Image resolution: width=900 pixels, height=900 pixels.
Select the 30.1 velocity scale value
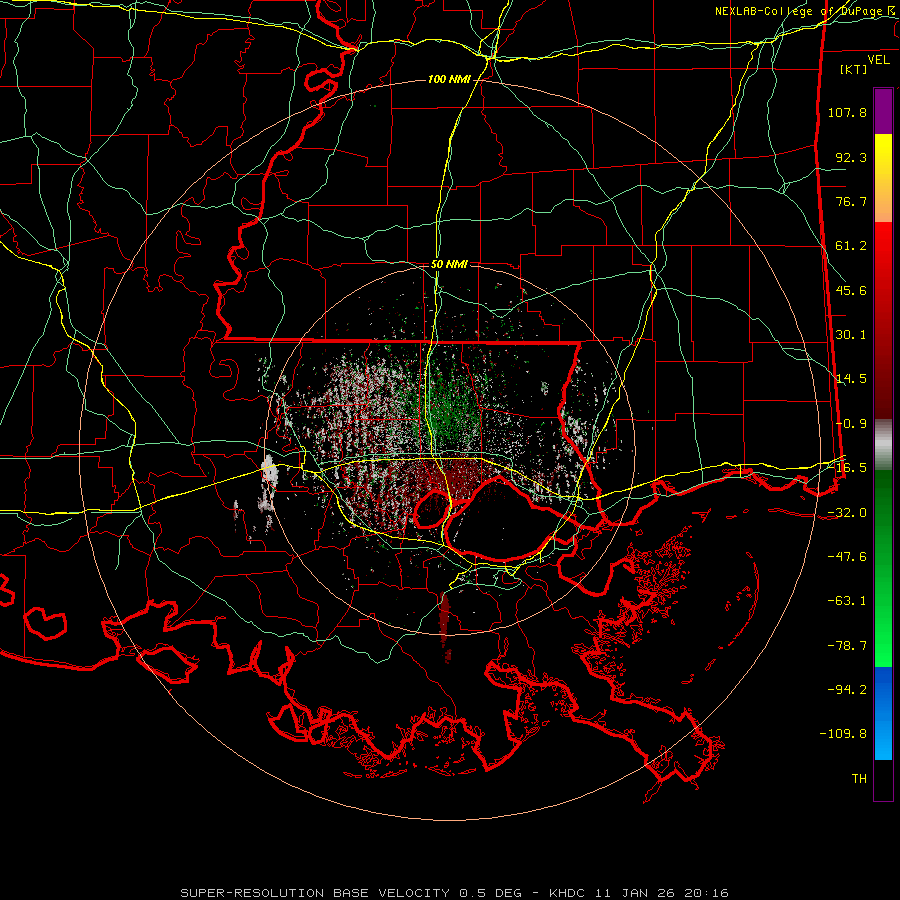[x=851, y=335]
